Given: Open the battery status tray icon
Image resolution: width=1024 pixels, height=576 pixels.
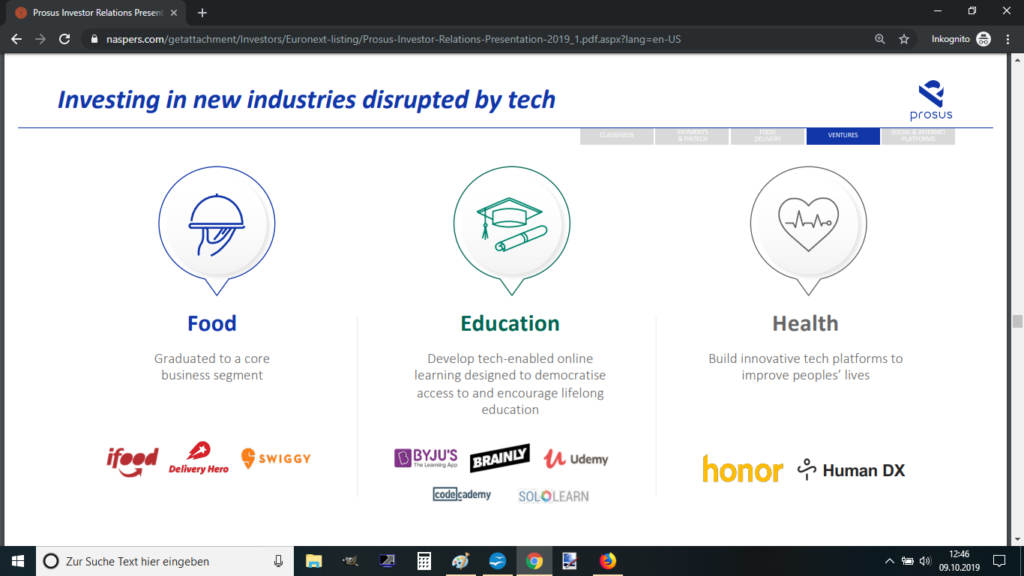Looking at the screenshot, I should coord(908,561).
